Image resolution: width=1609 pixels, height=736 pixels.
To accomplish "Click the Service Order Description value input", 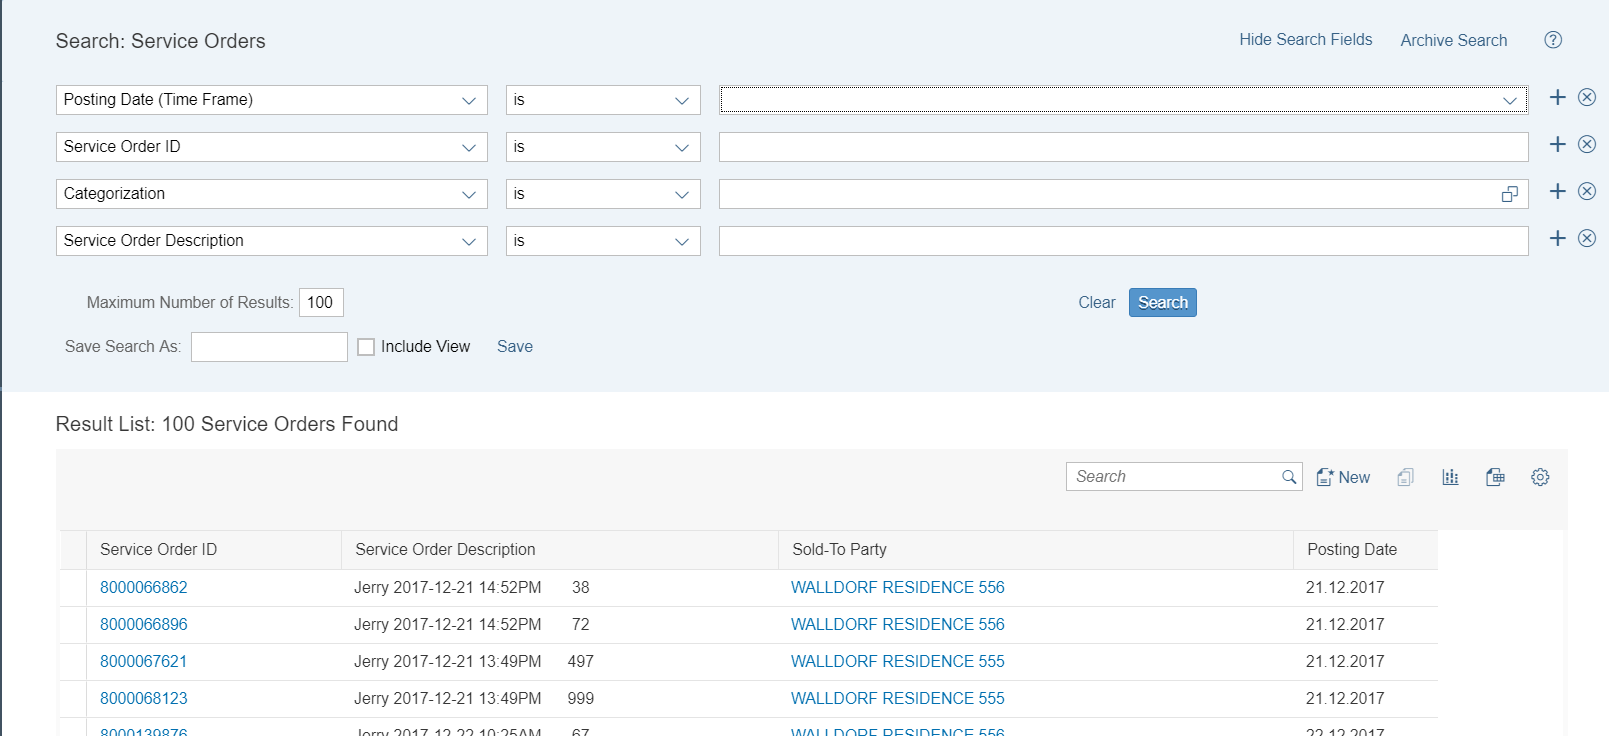I will pyautogui.click(x=1123, y=241).
